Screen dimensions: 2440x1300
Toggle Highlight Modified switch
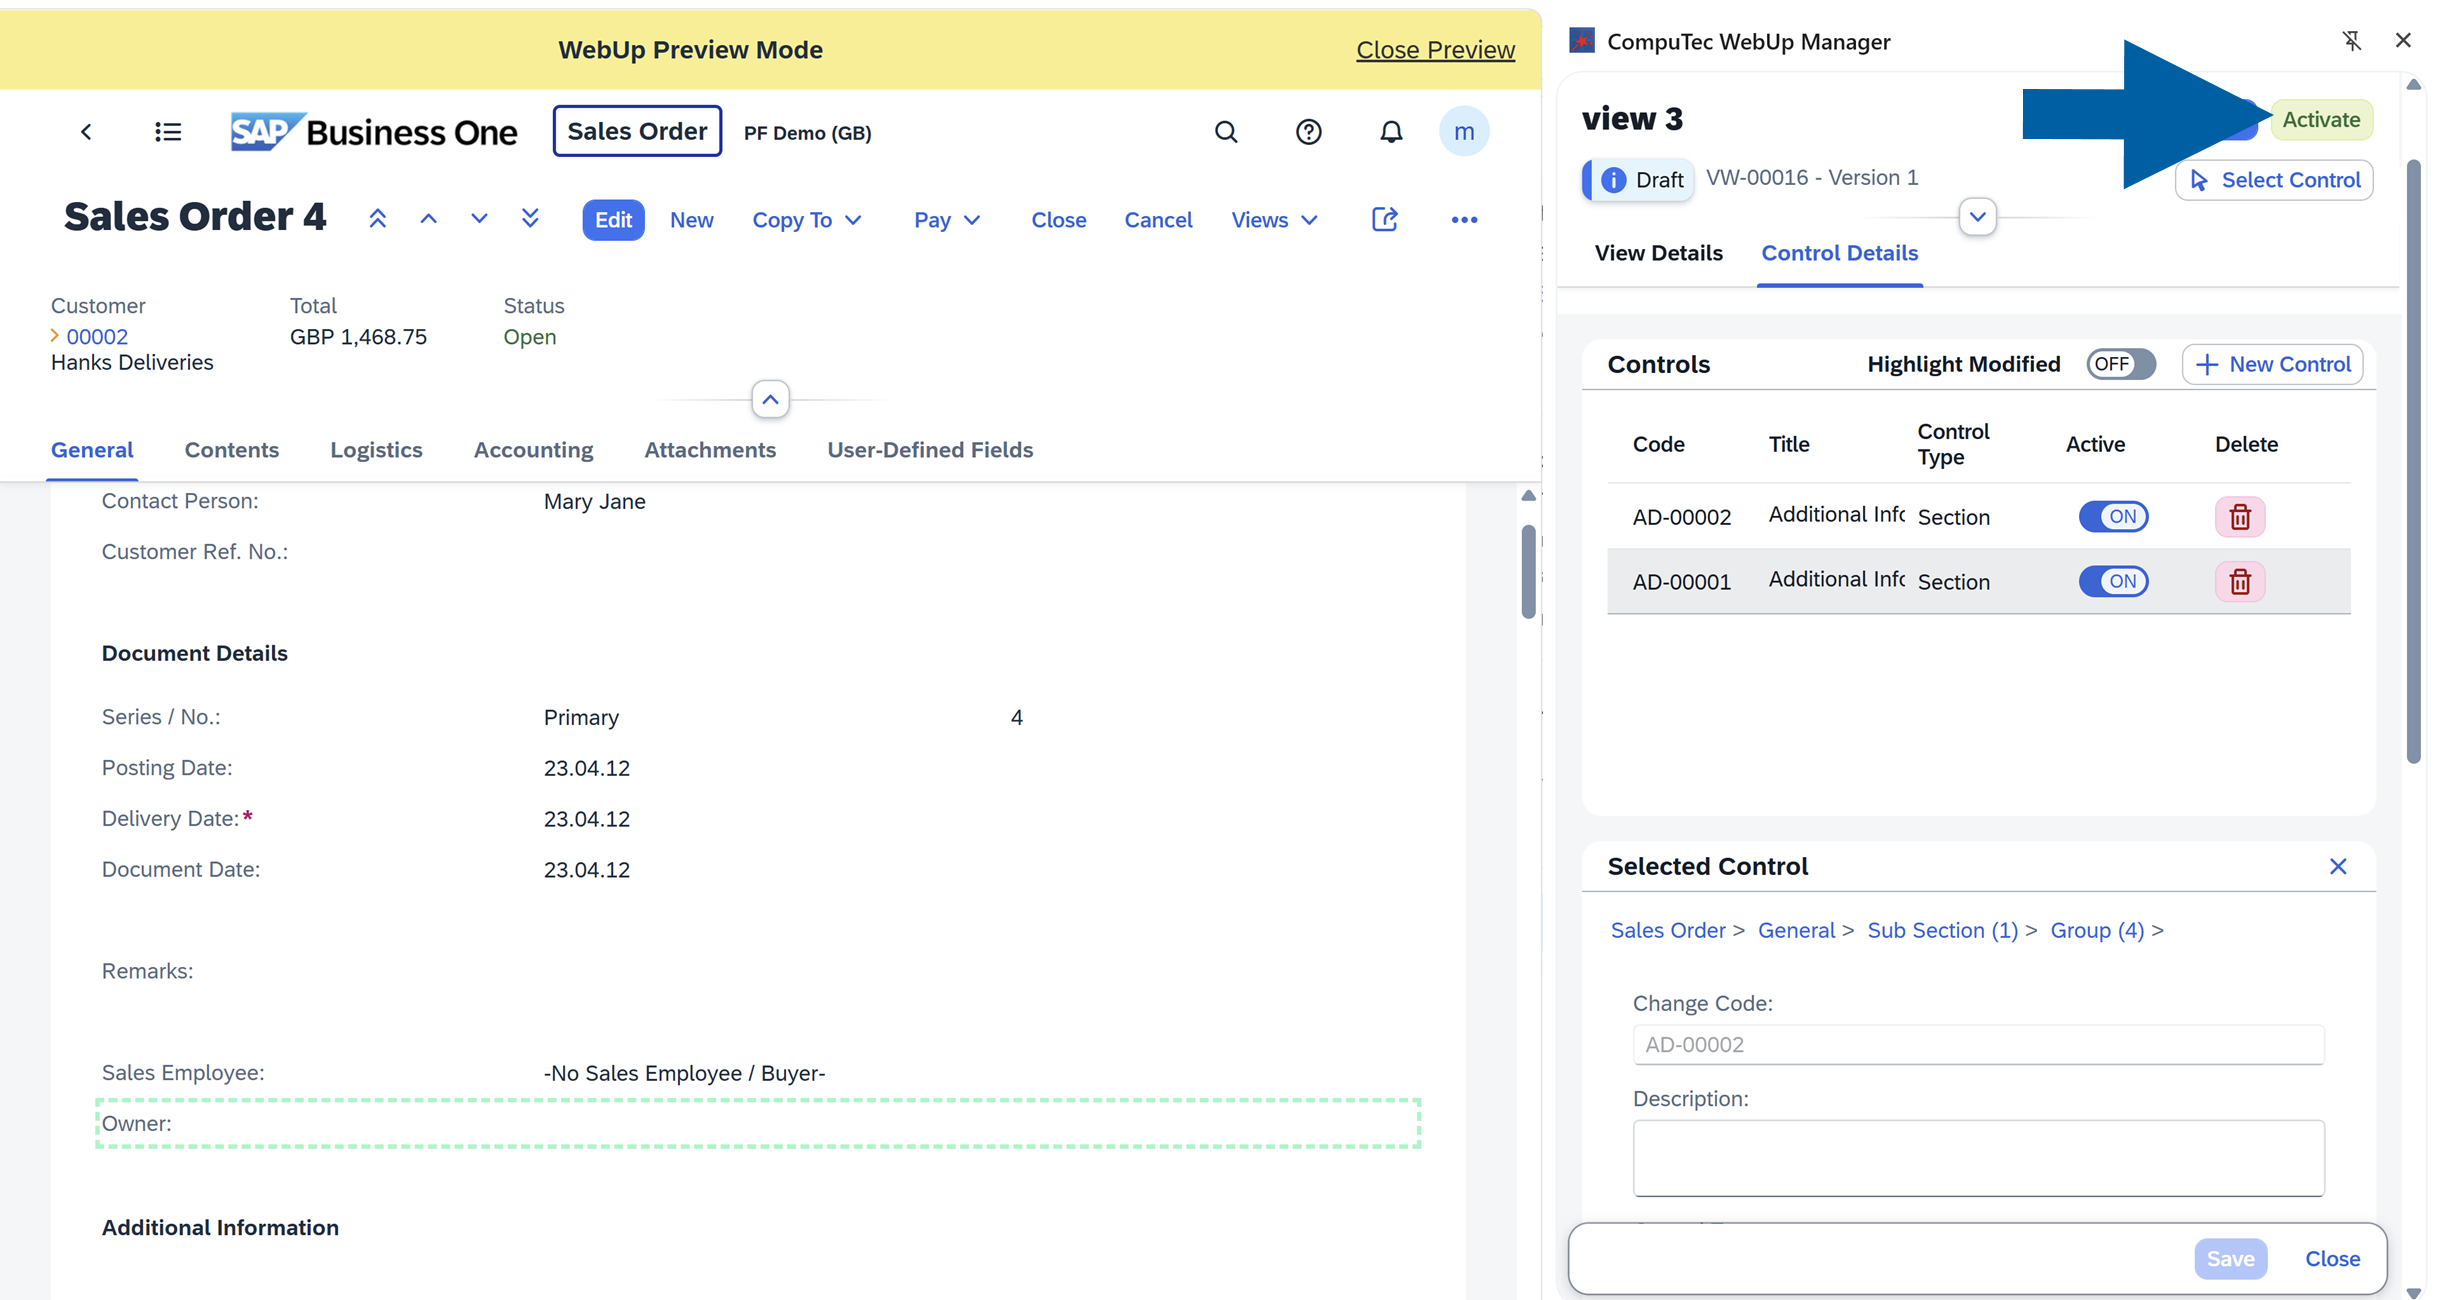2120,364
